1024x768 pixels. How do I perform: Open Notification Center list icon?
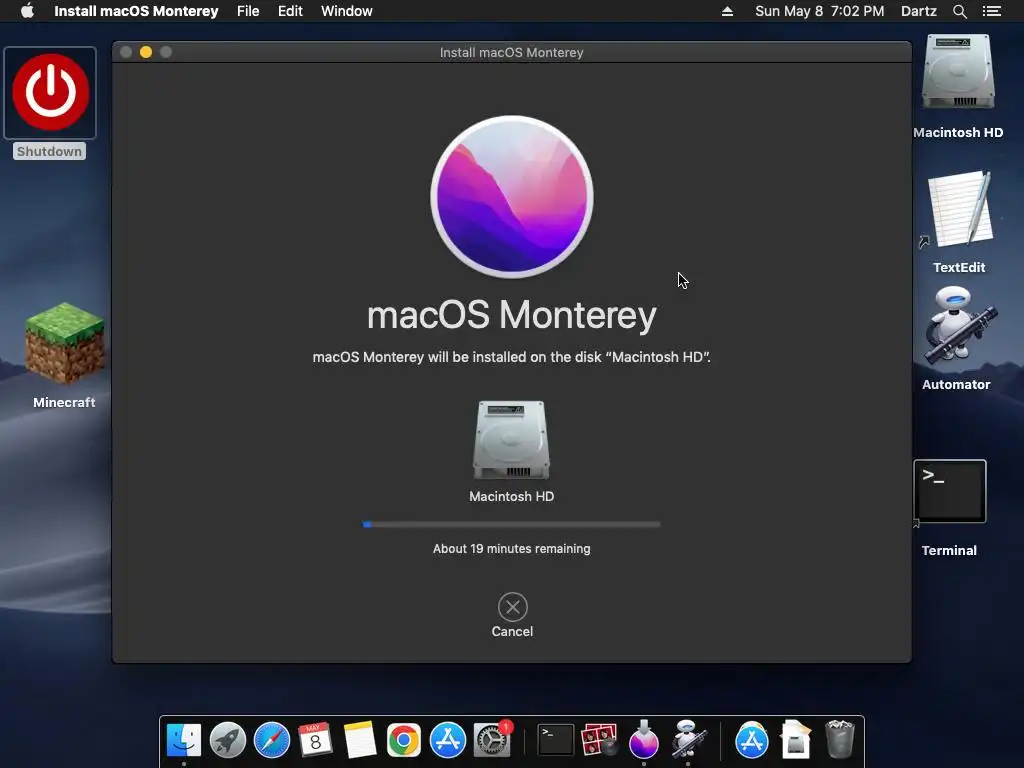[991, 11]
